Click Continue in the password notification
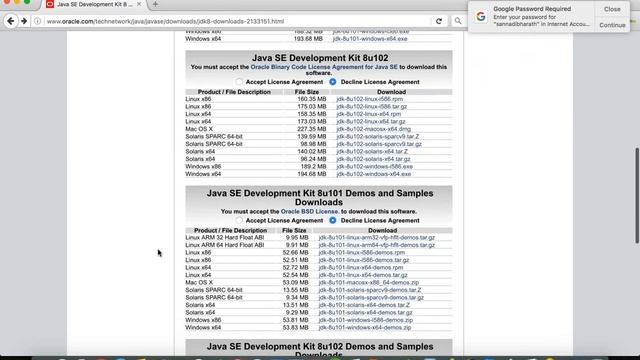640x360 pixels. tap(612, 25)
